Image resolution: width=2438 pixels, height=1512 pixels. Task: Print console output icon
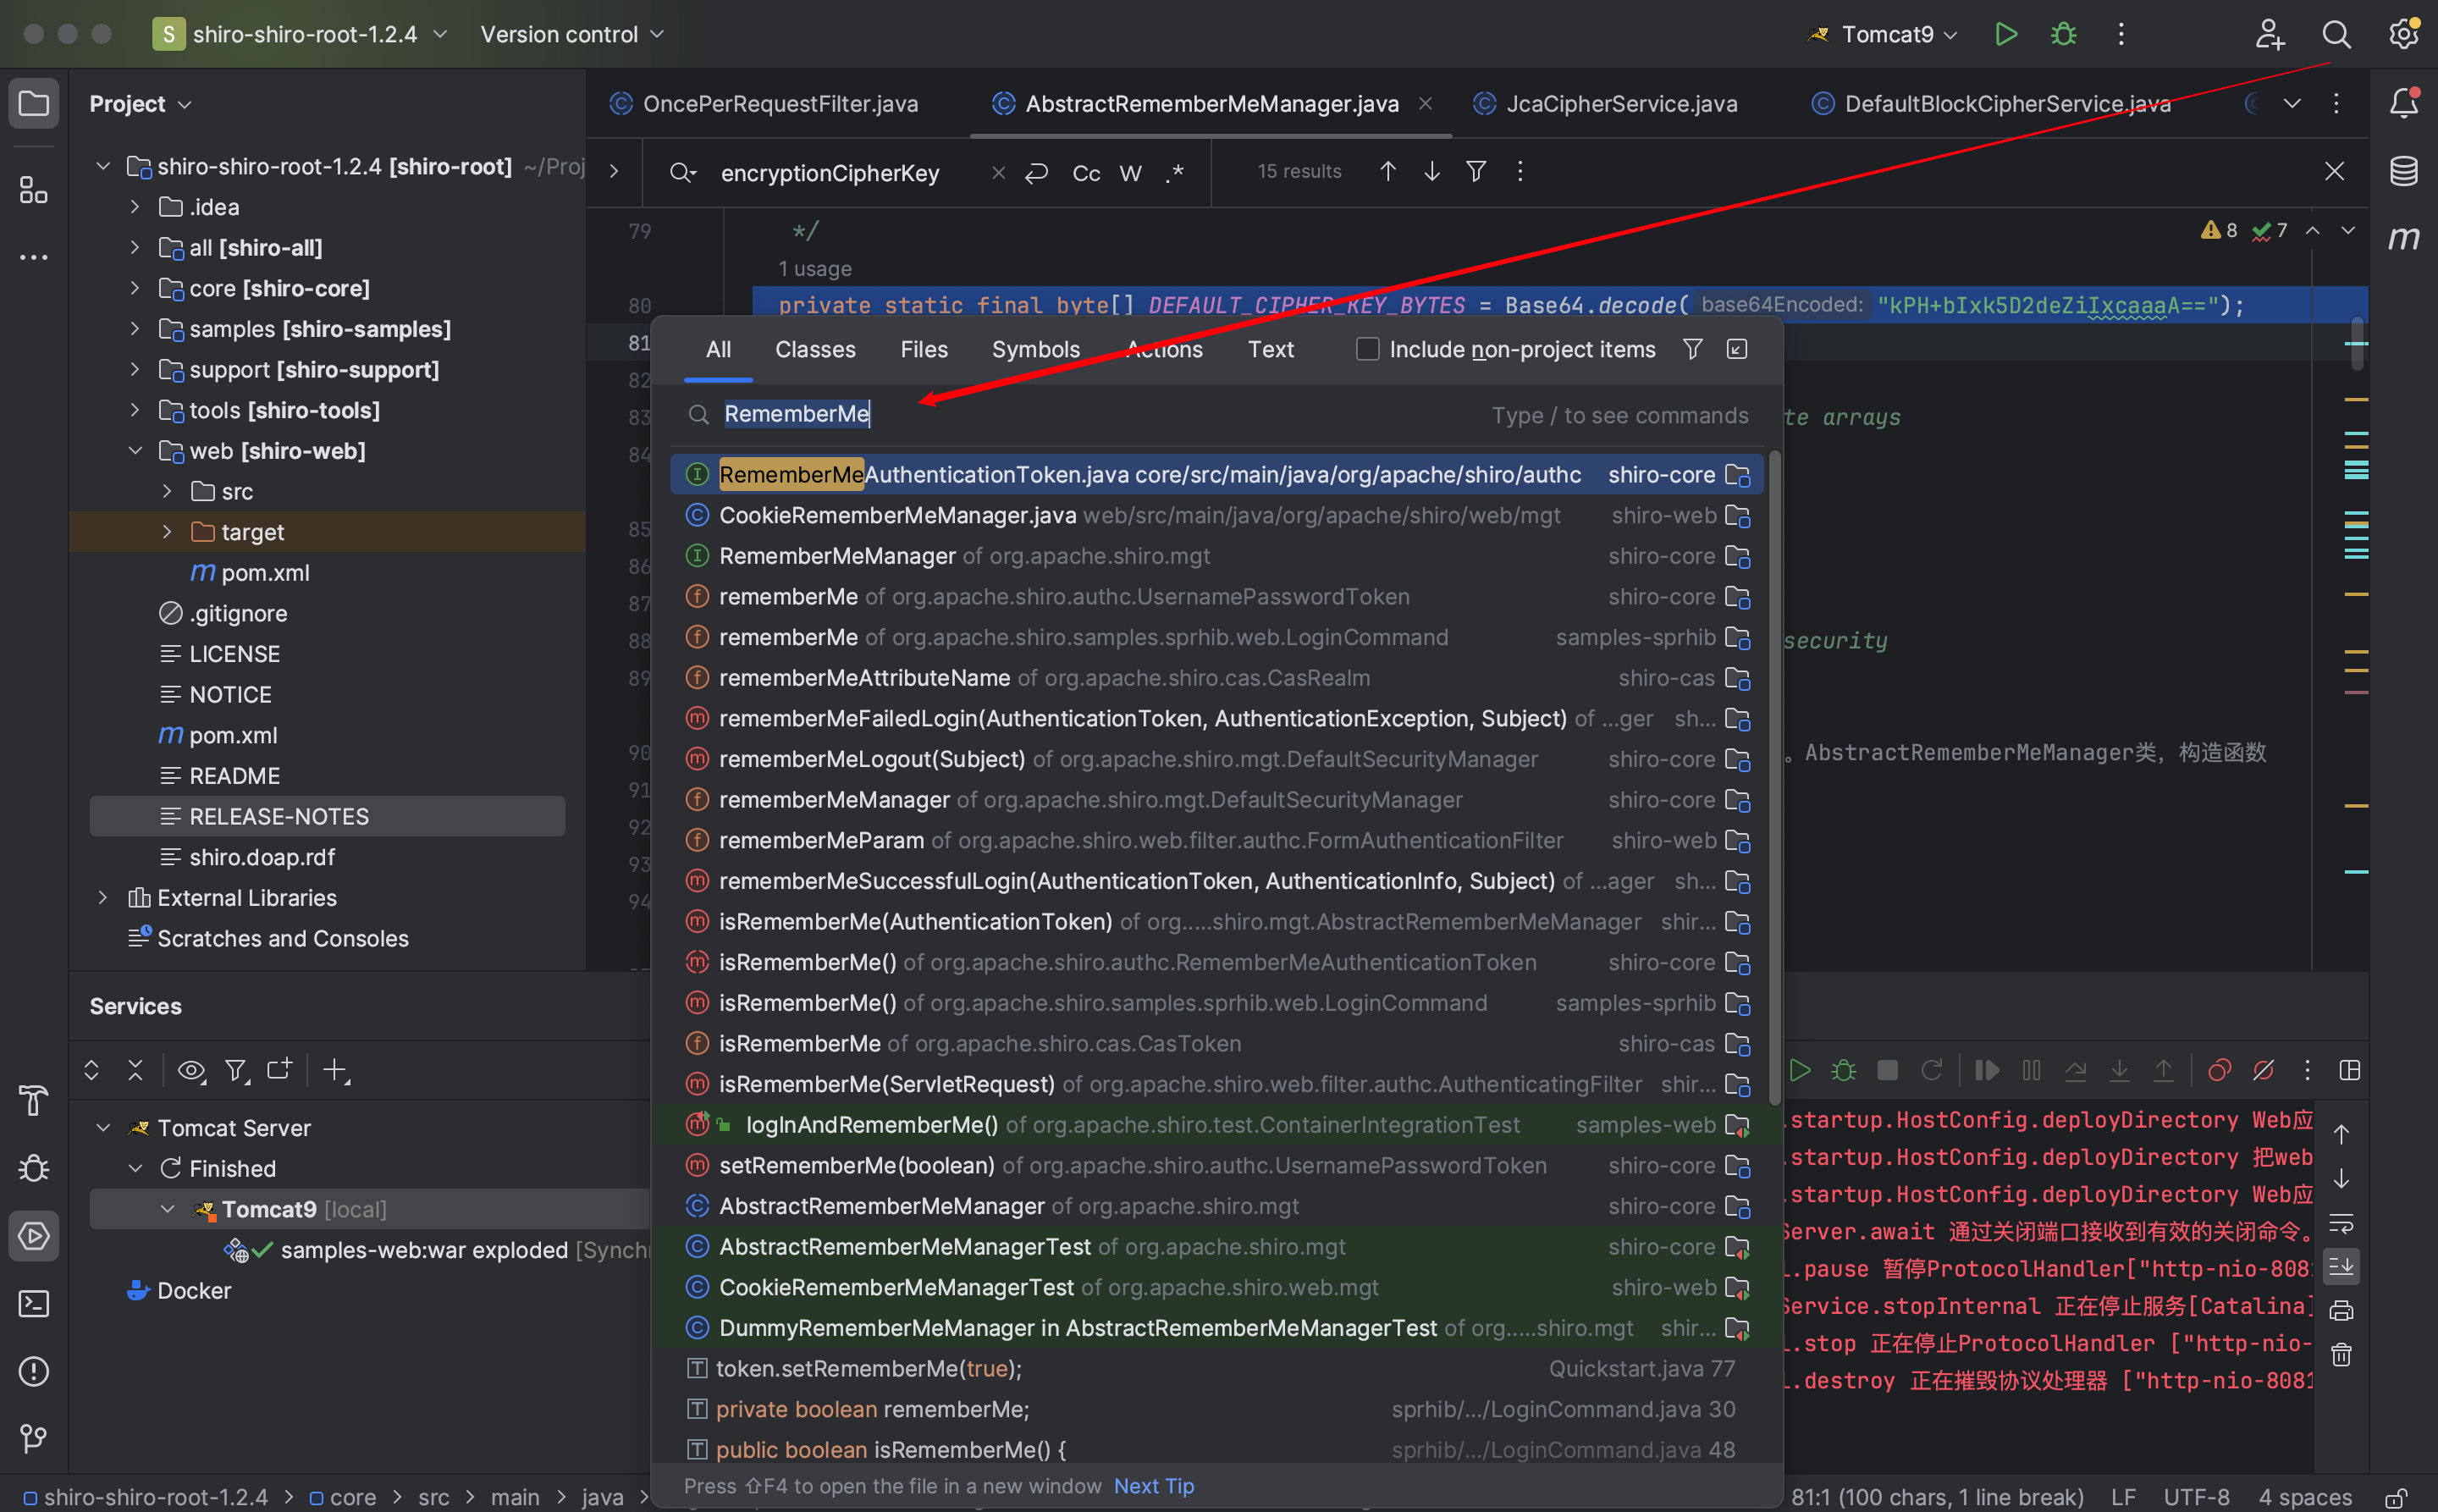2341,1310
